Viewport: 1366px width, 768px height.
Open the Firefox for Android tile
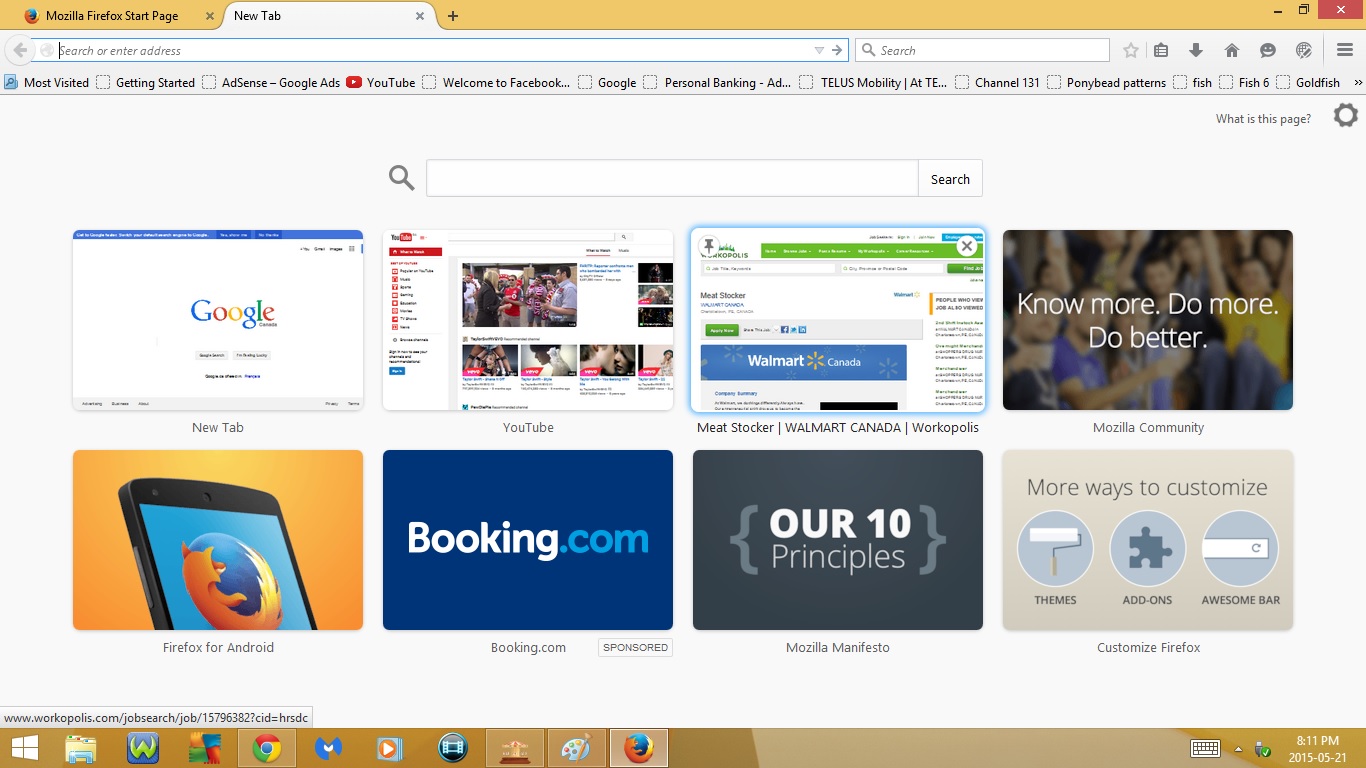[x=218, y=540]
